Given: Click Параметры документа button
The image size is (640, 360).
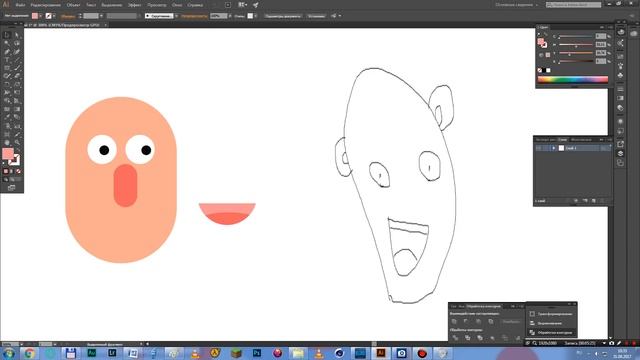Looking at the screenshot, I should point(283,16).
